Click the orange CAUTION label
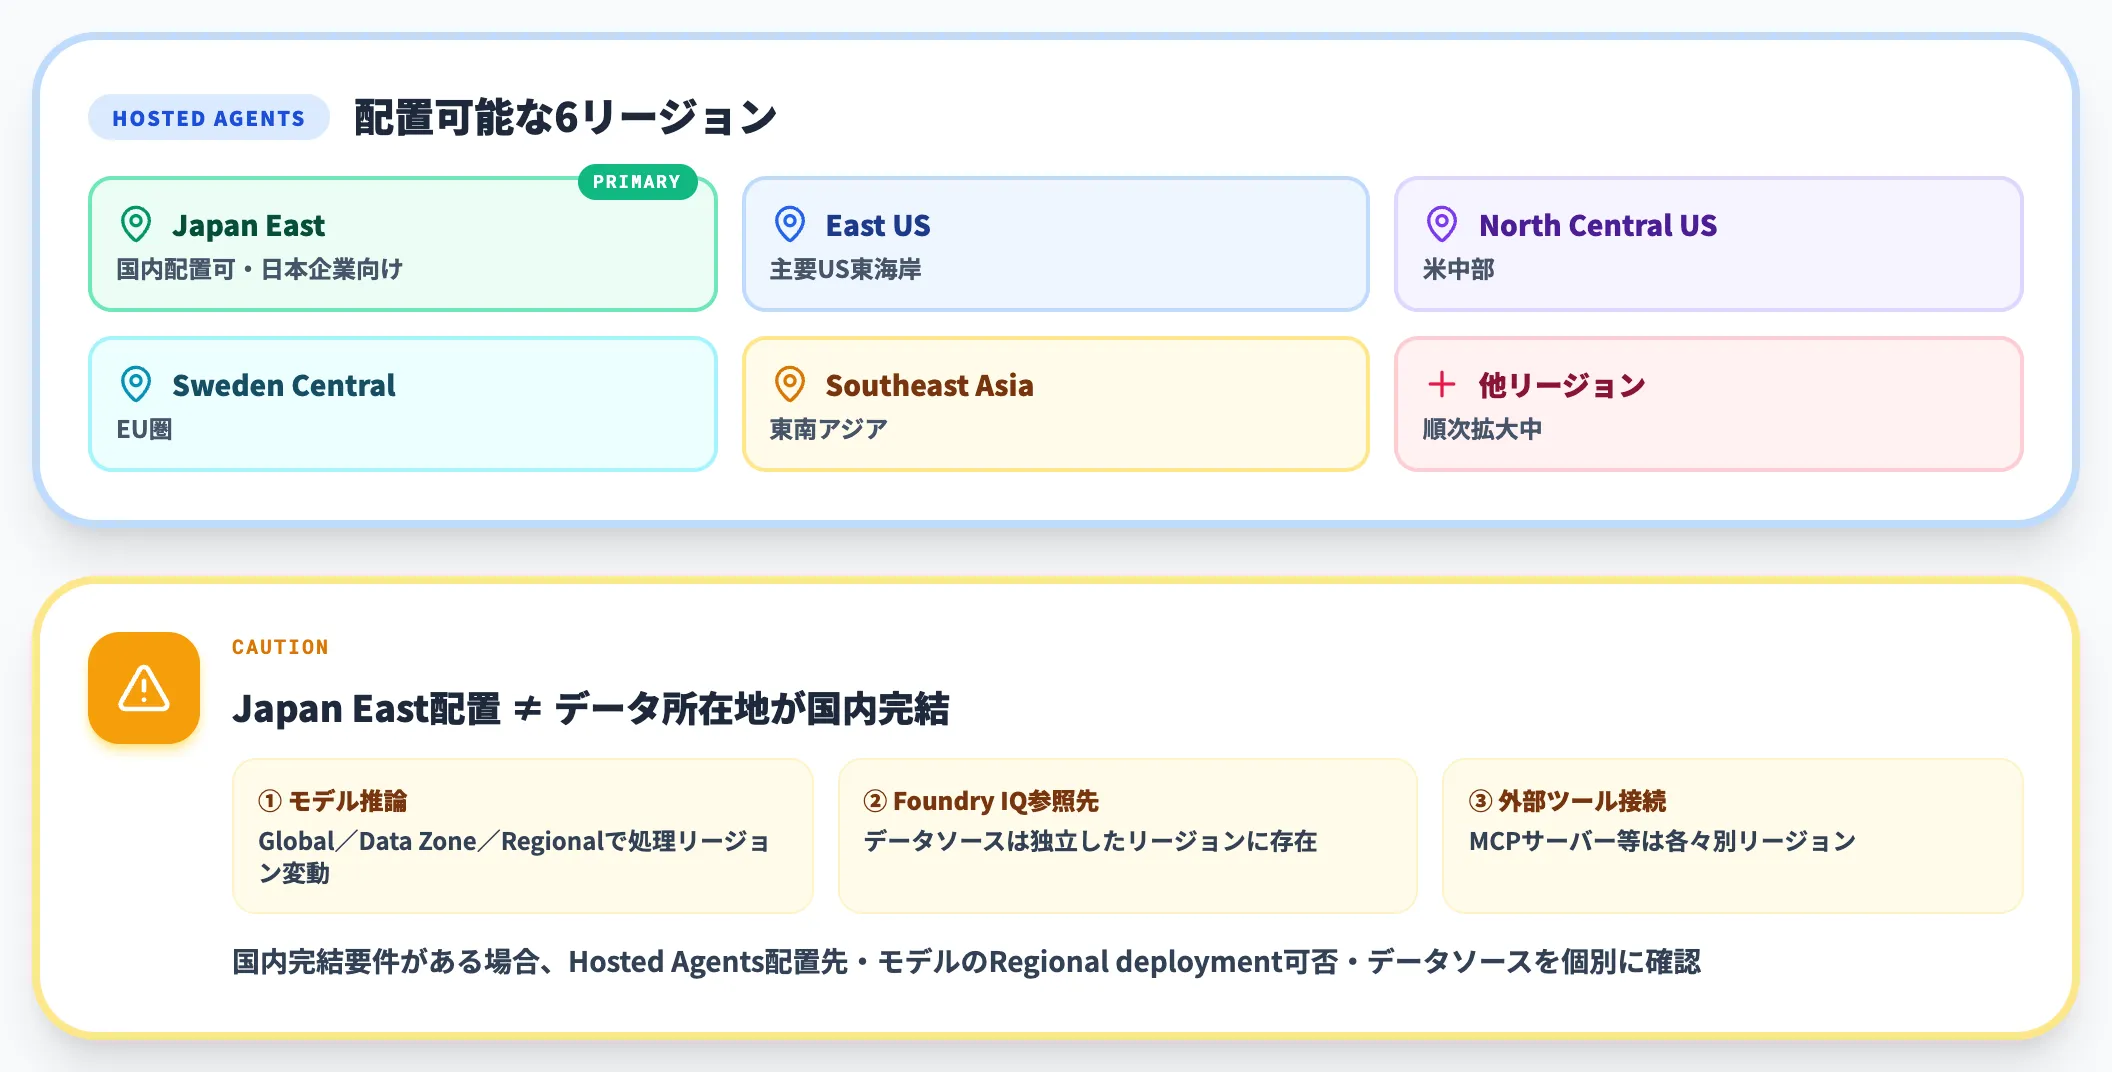Image resolution: width=2112 pixels, height=1072 pixels. (x=280, y=647)
